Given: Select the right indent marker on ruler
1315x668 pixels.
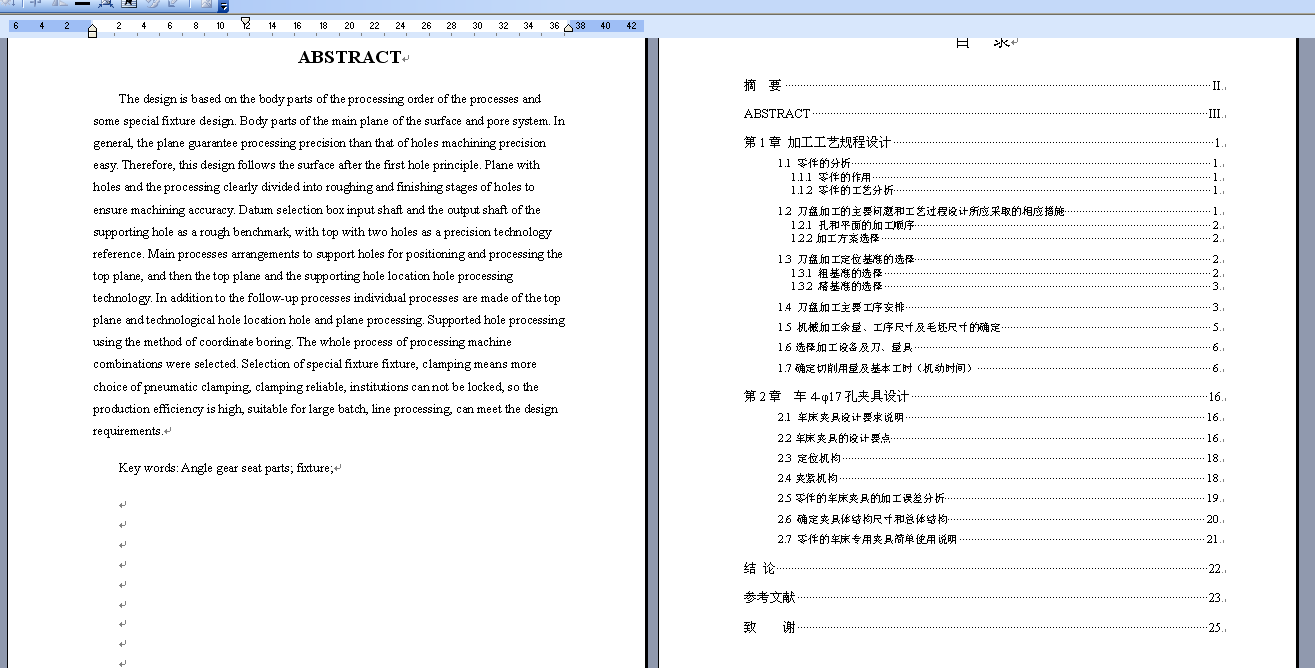Looking at the screenshot, I should tap(569, 28).
